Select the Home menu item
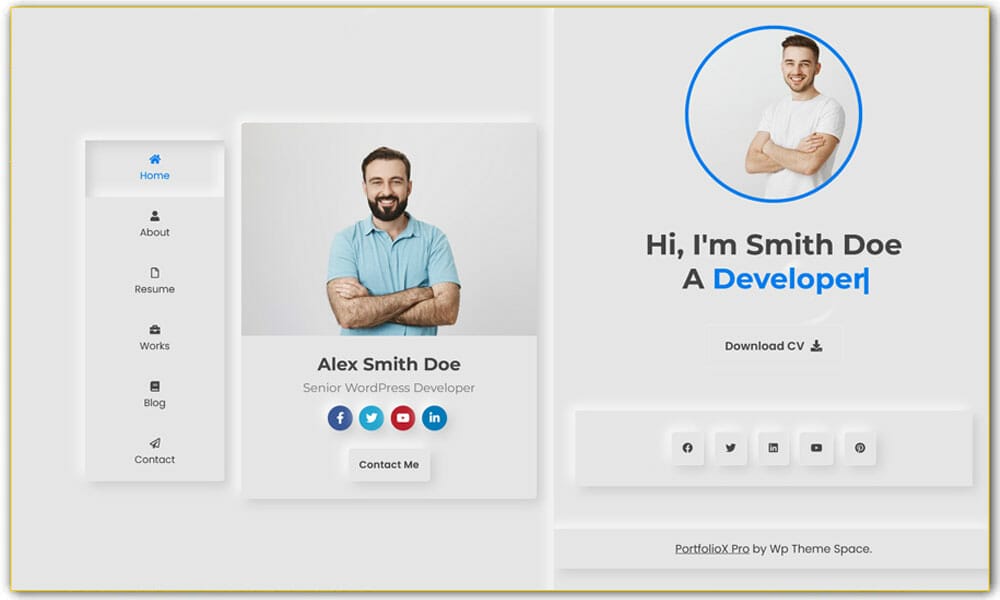Screen dimensions: 1000x600 (155, 167)
